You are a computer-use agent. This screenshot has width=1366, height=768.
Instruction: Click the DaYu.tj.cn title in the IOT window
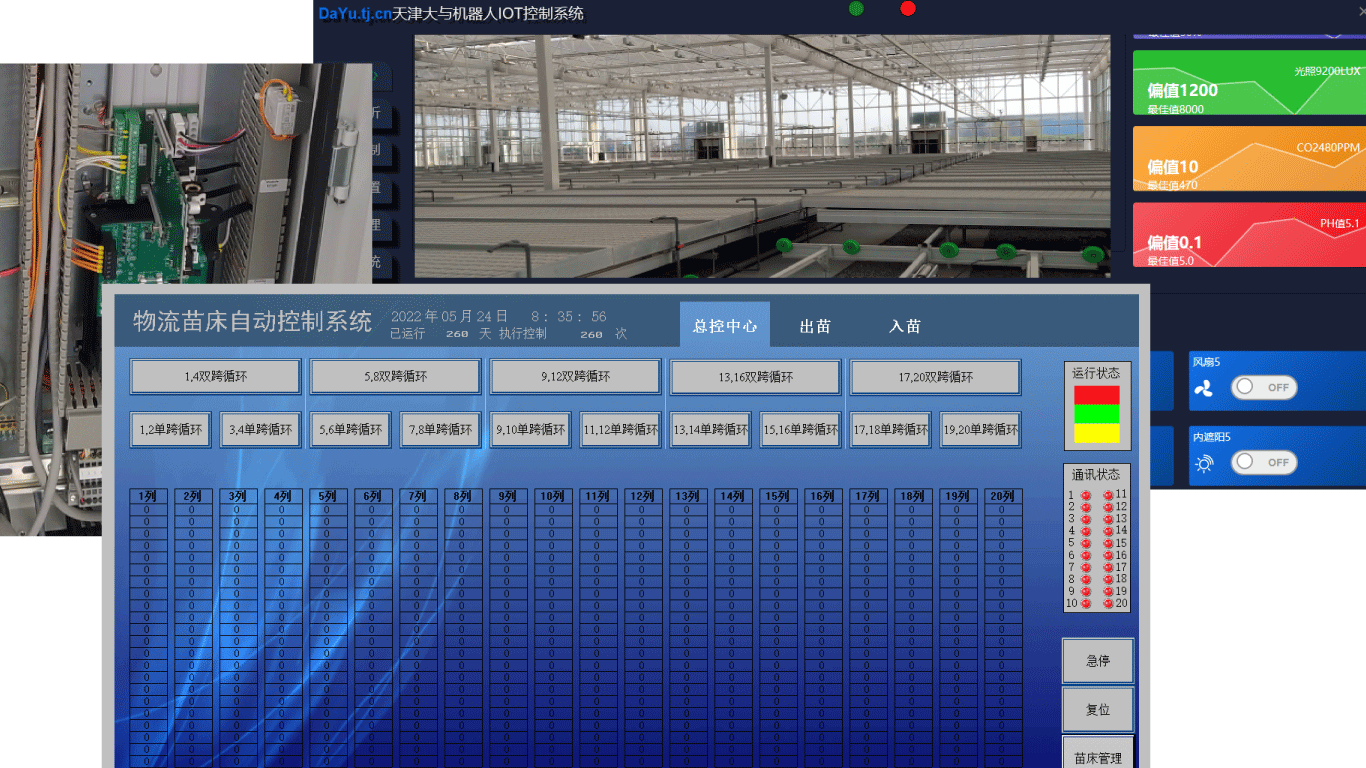coord(355,13)
